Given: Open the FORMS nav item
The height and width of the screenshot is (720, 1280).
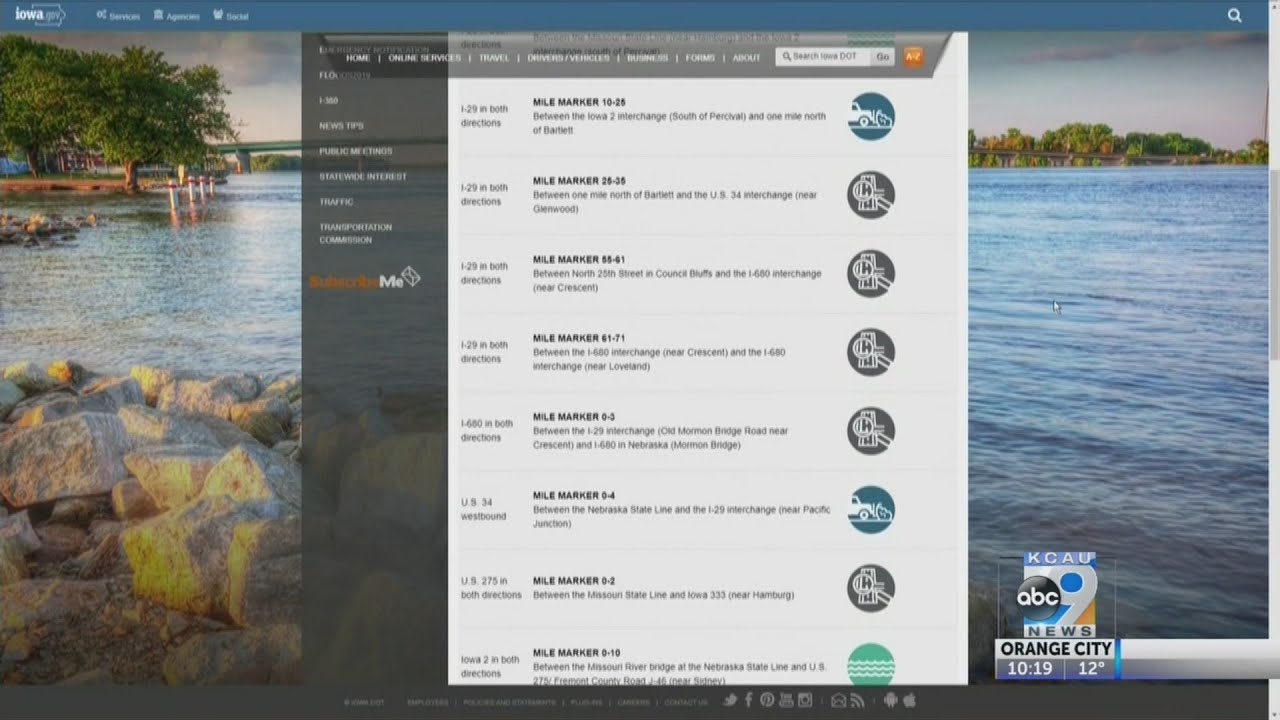Looking at the screenshot, I should click(700, 58).
